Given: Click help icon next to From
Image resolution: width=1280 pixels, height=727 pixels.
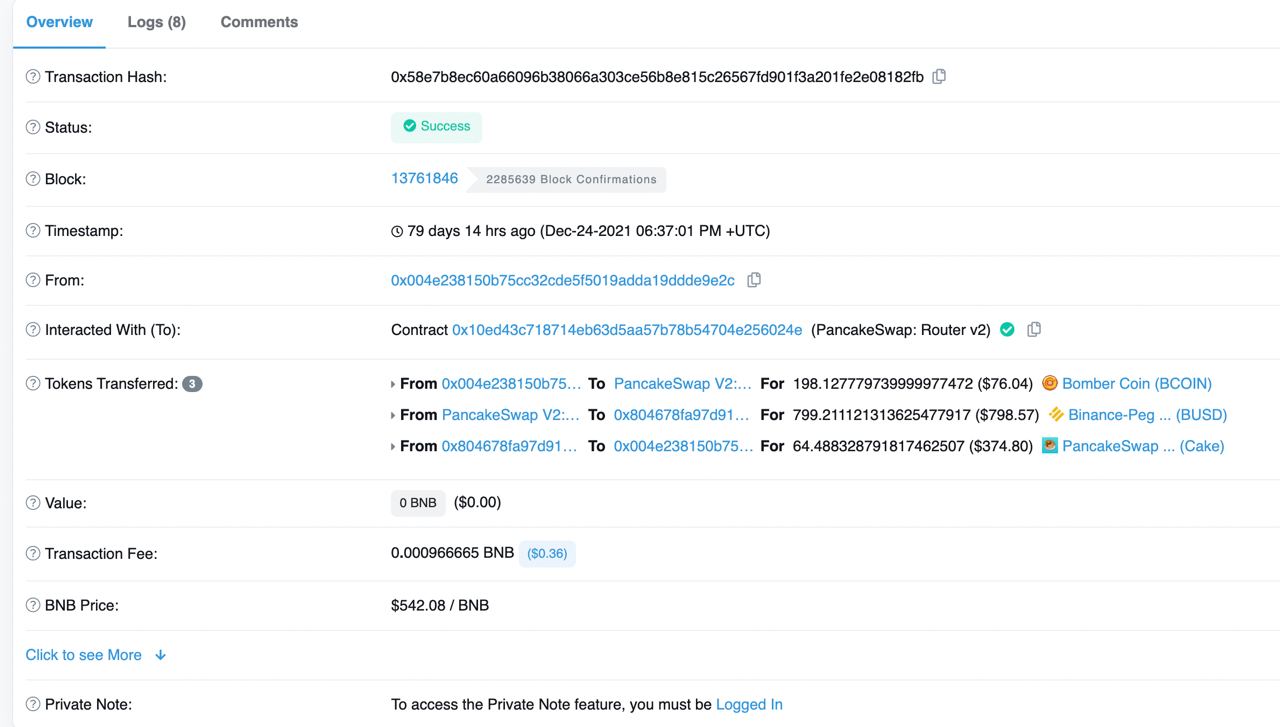Looking at the screenshot, I should click(33, 281).
